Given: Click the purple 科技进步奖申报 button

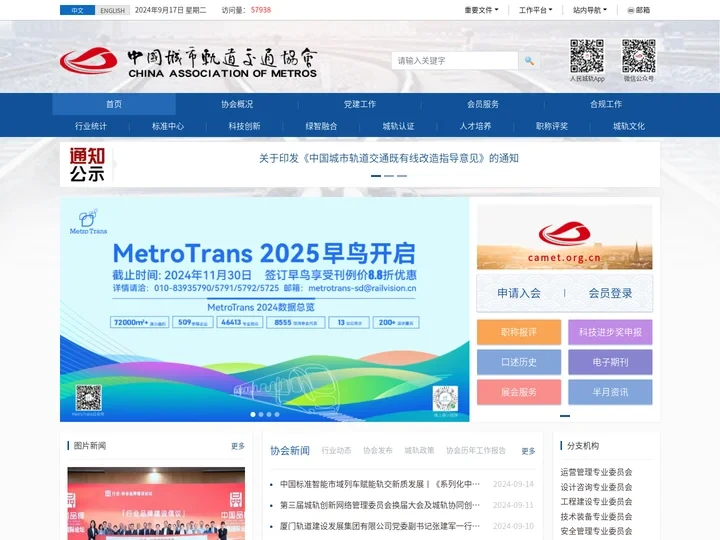Looking at the screenshot, I should point(610,332).
